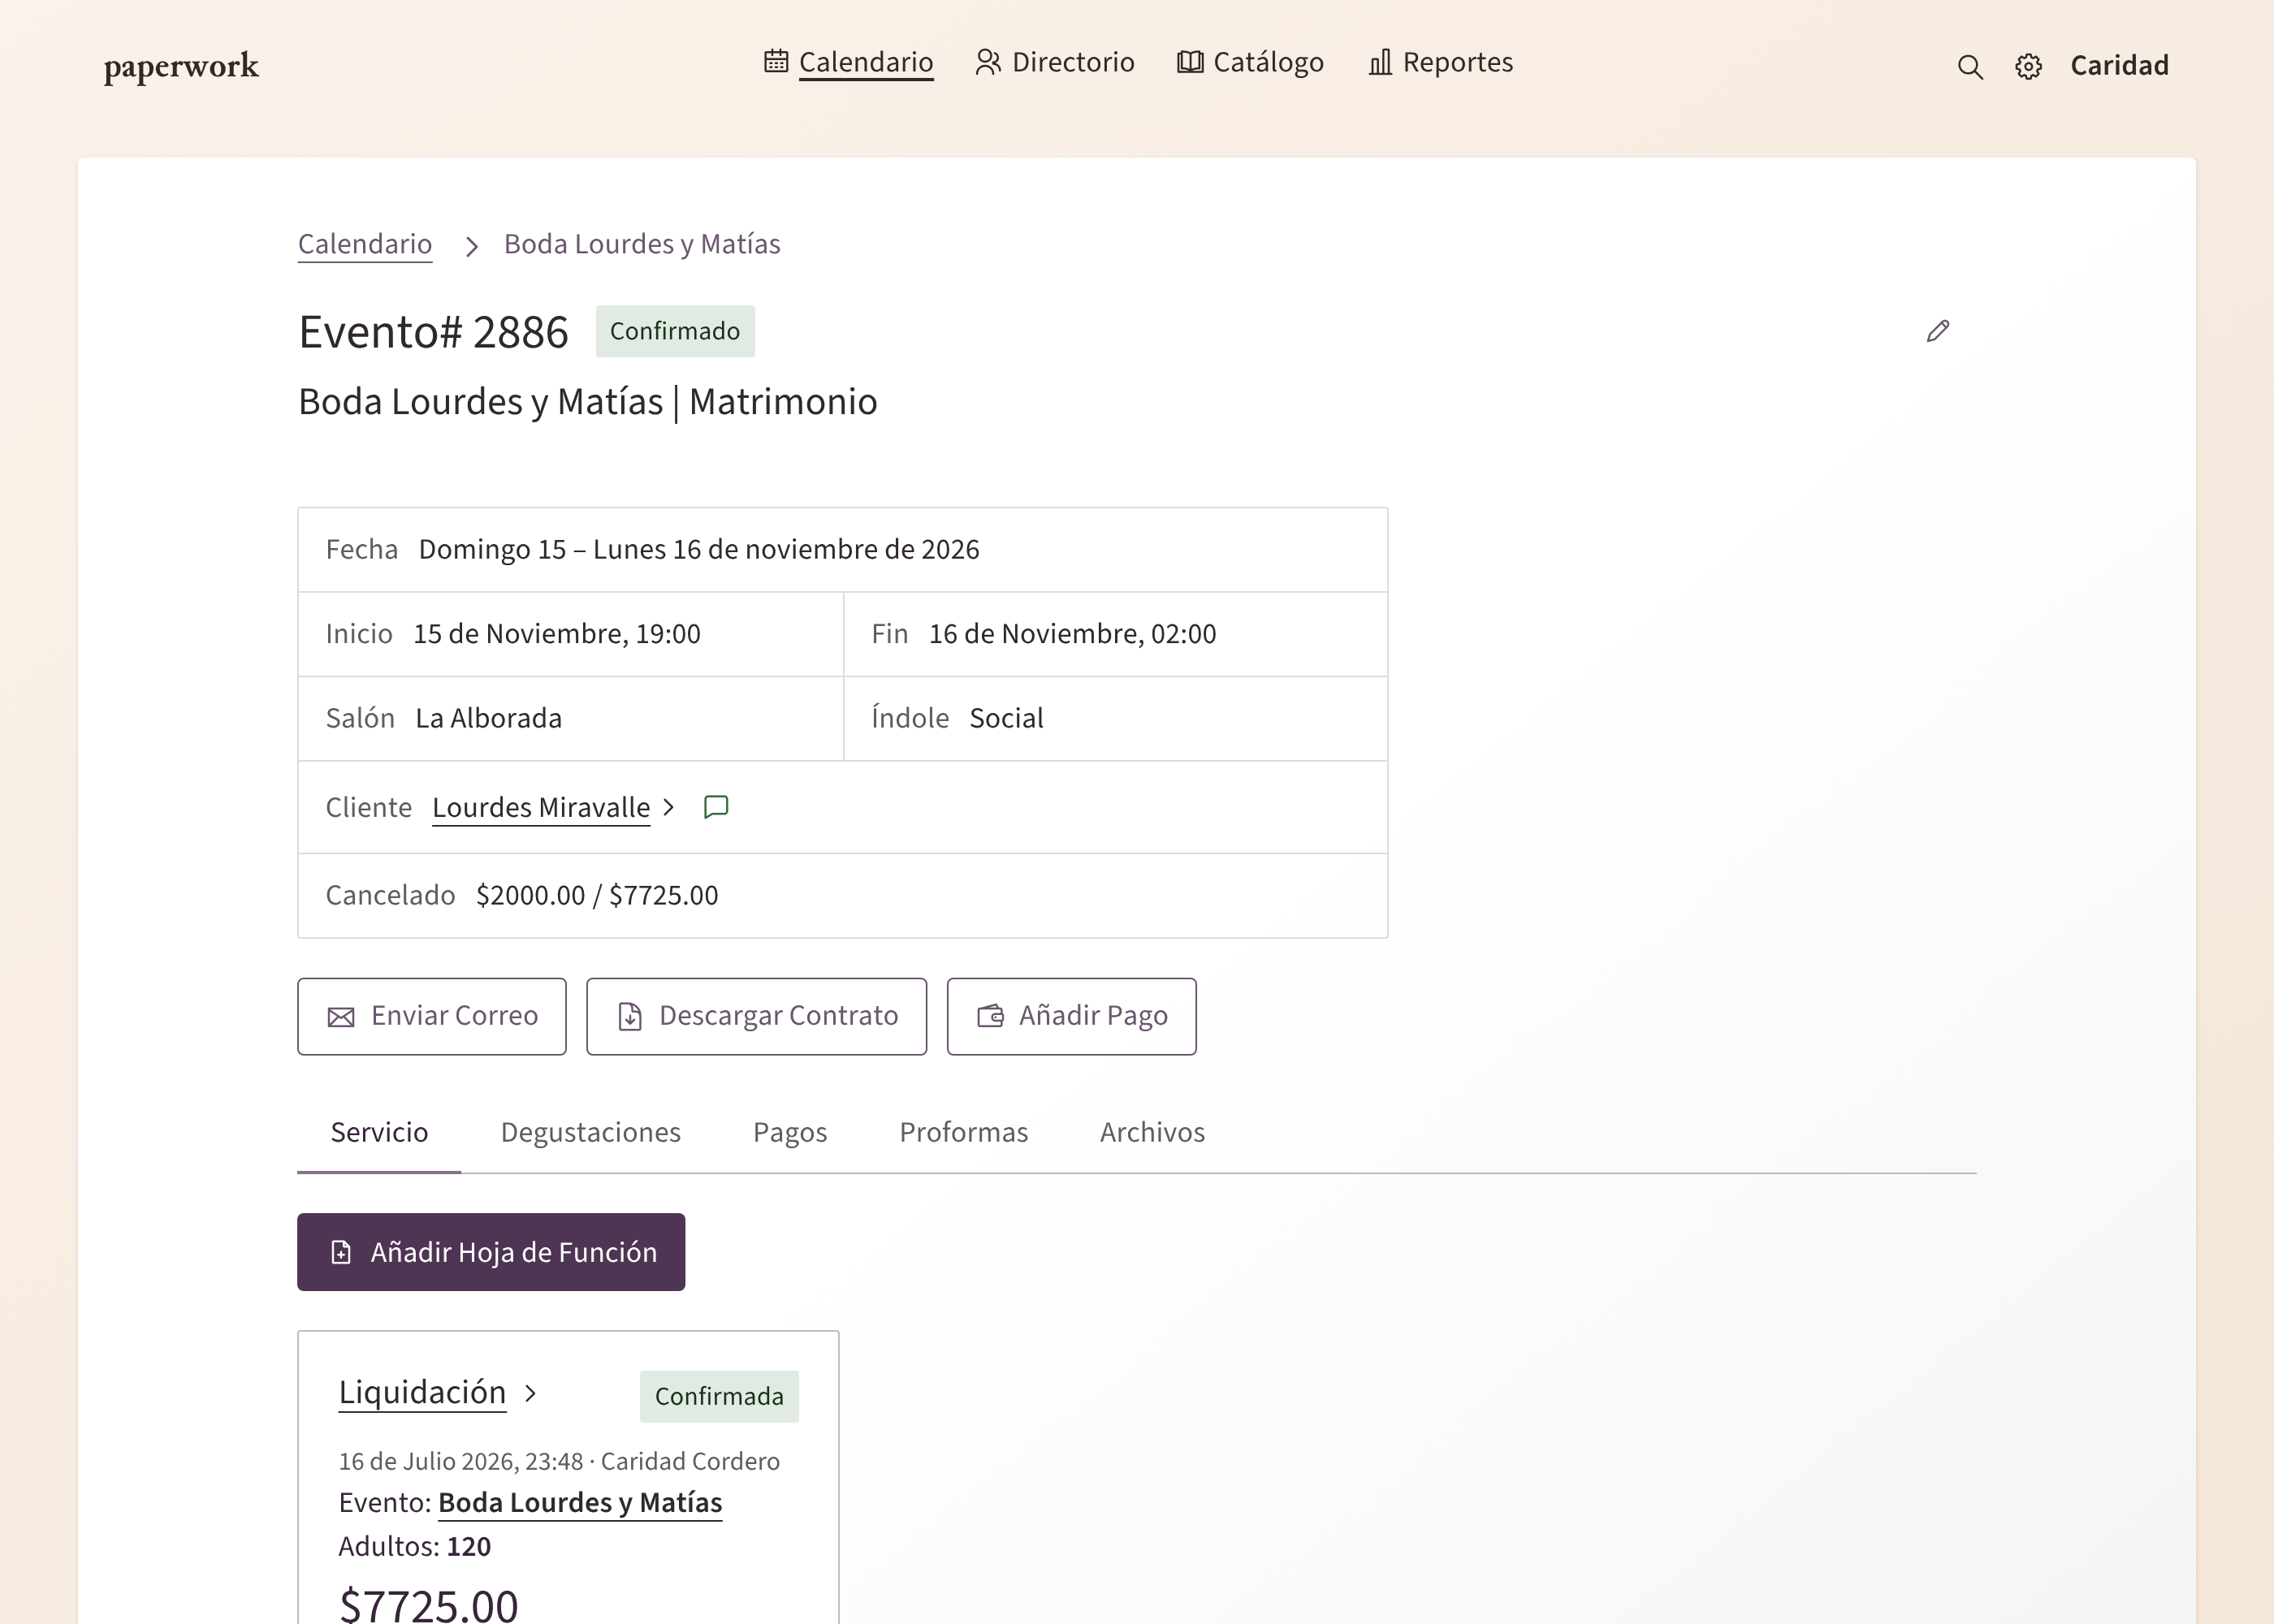Click Adultos: 120 text

tap(415, 1547)
